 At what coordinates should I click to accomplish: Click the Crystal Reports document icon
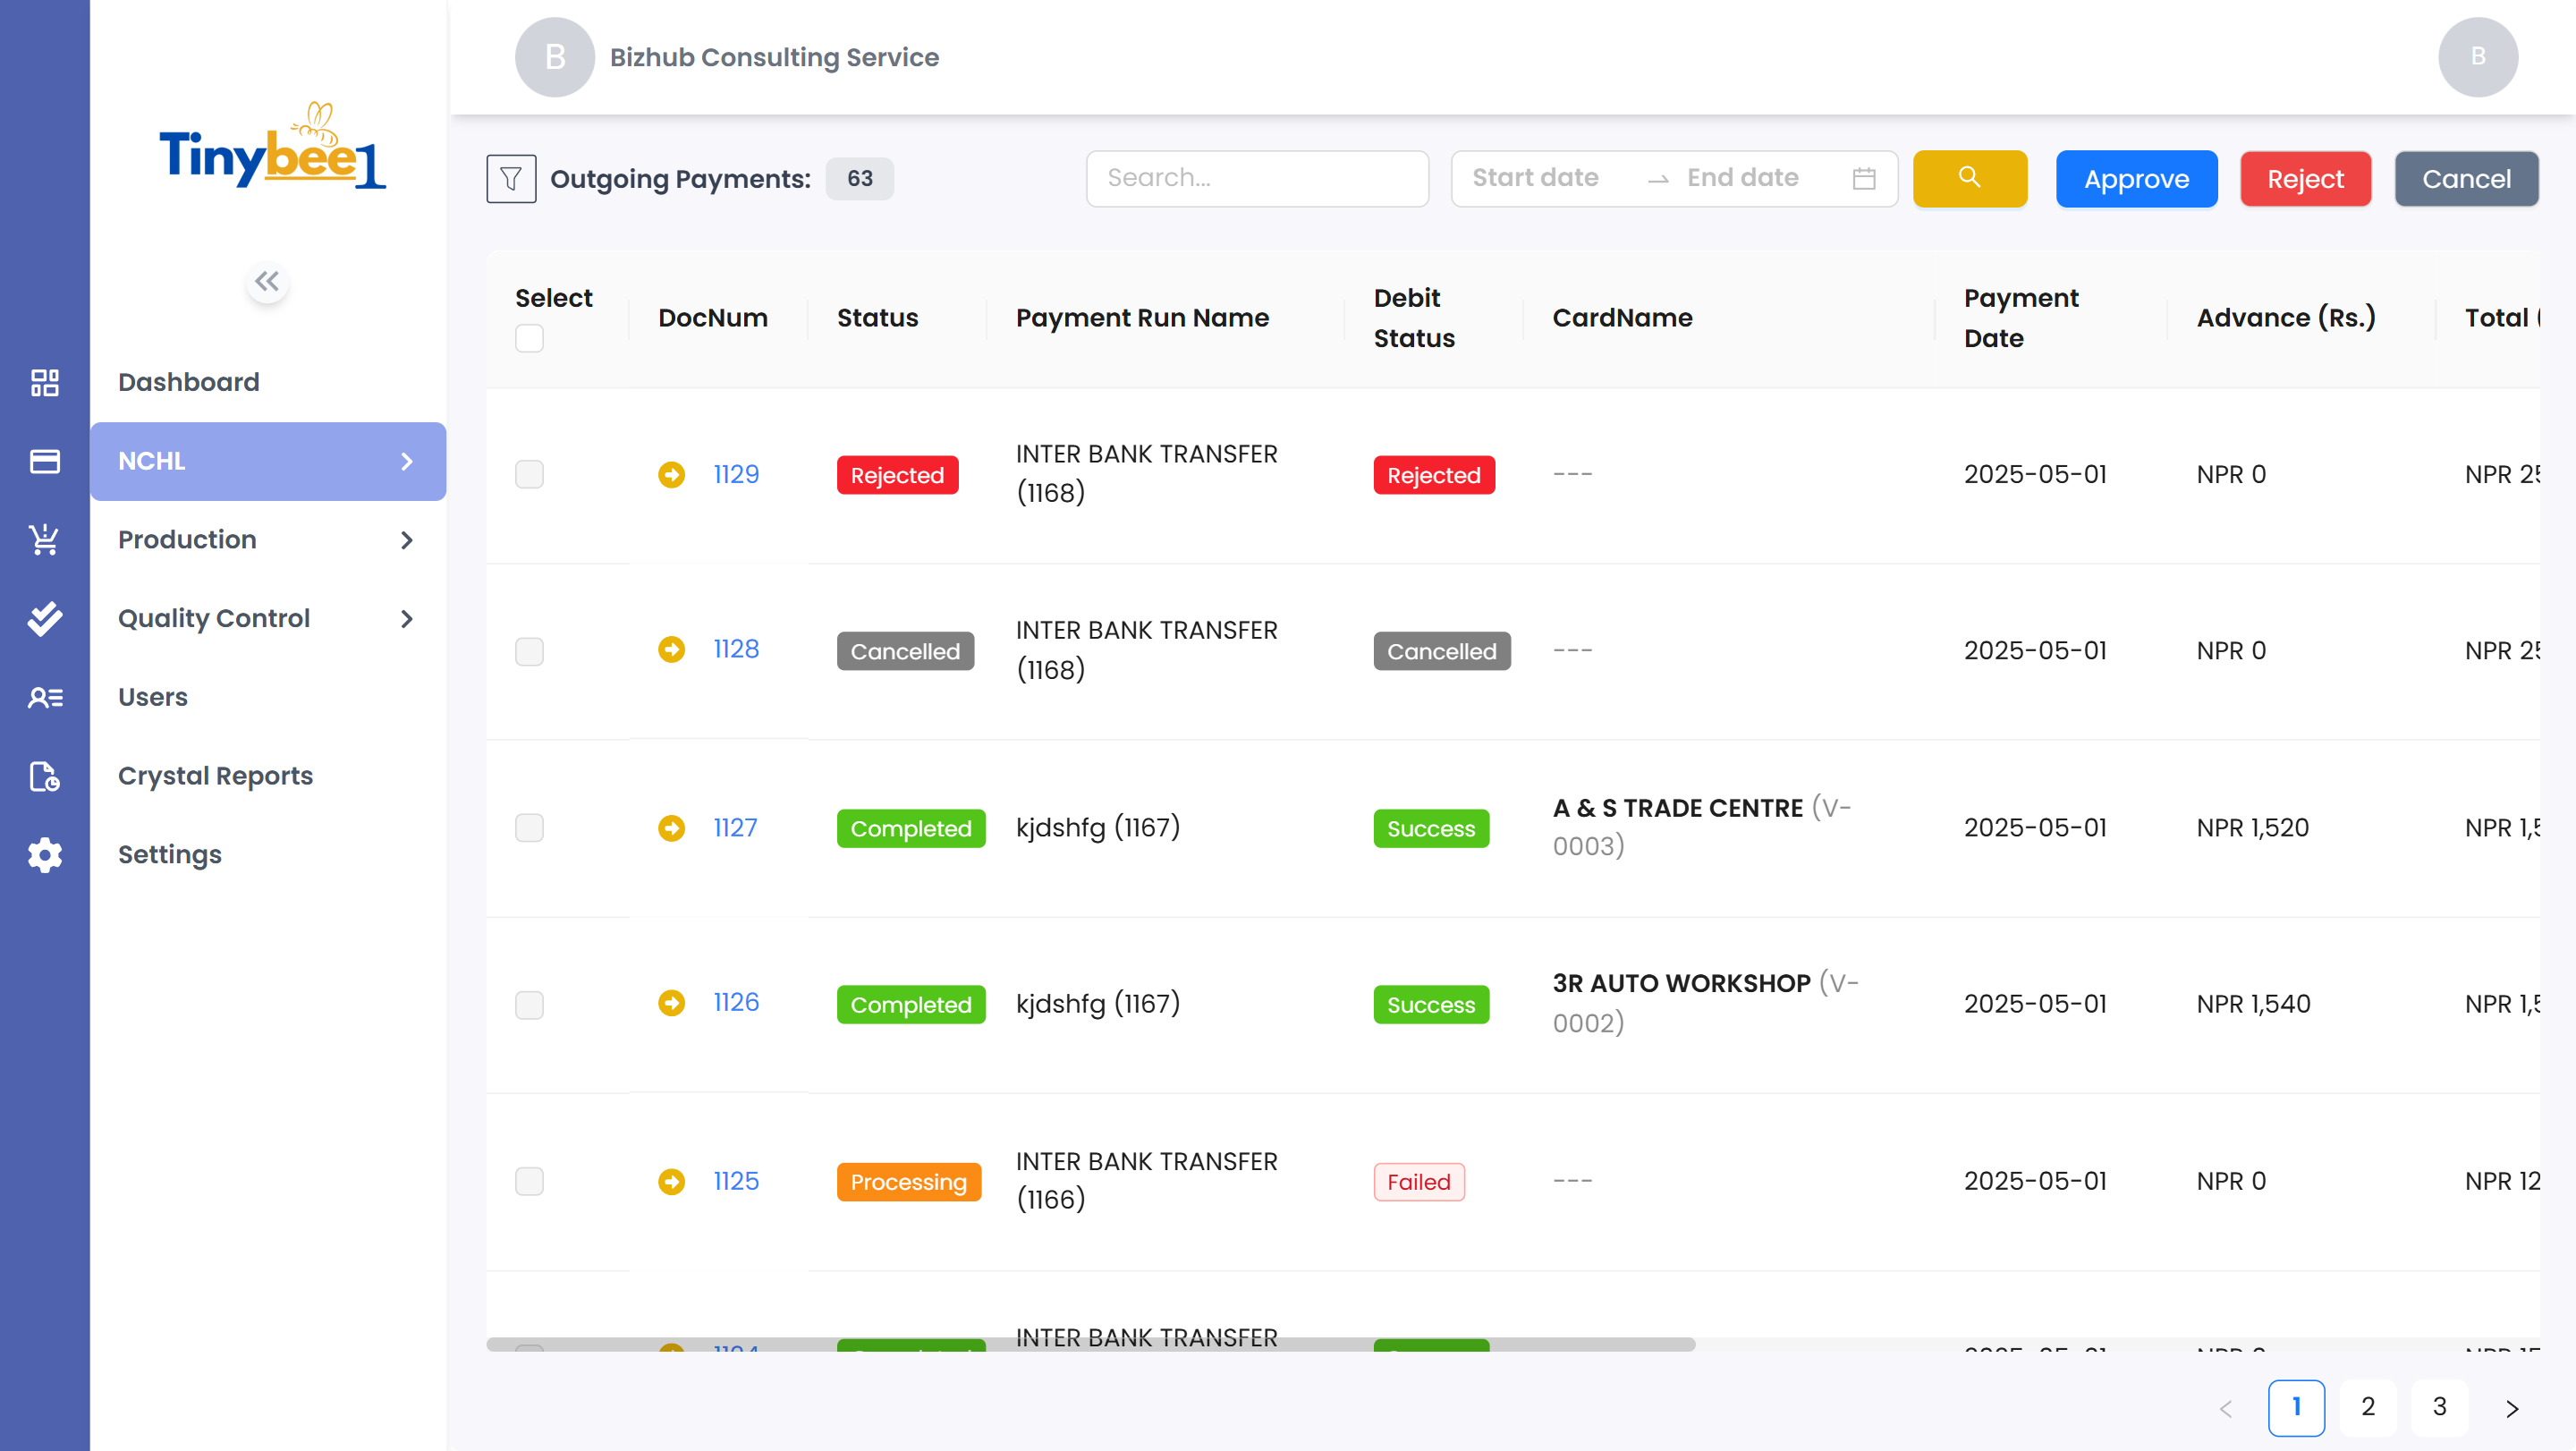point(45,776)
